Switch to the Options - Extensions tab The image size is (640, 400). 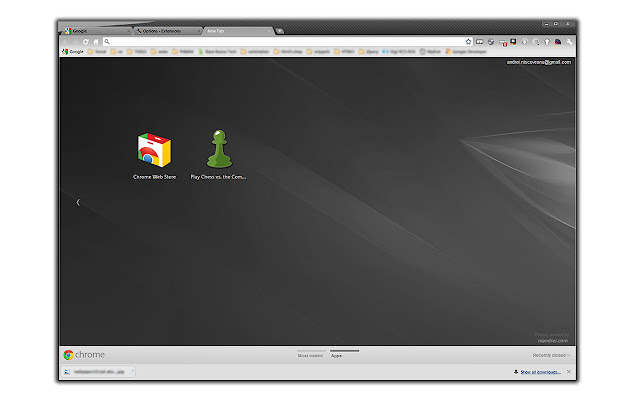(167, 31)
